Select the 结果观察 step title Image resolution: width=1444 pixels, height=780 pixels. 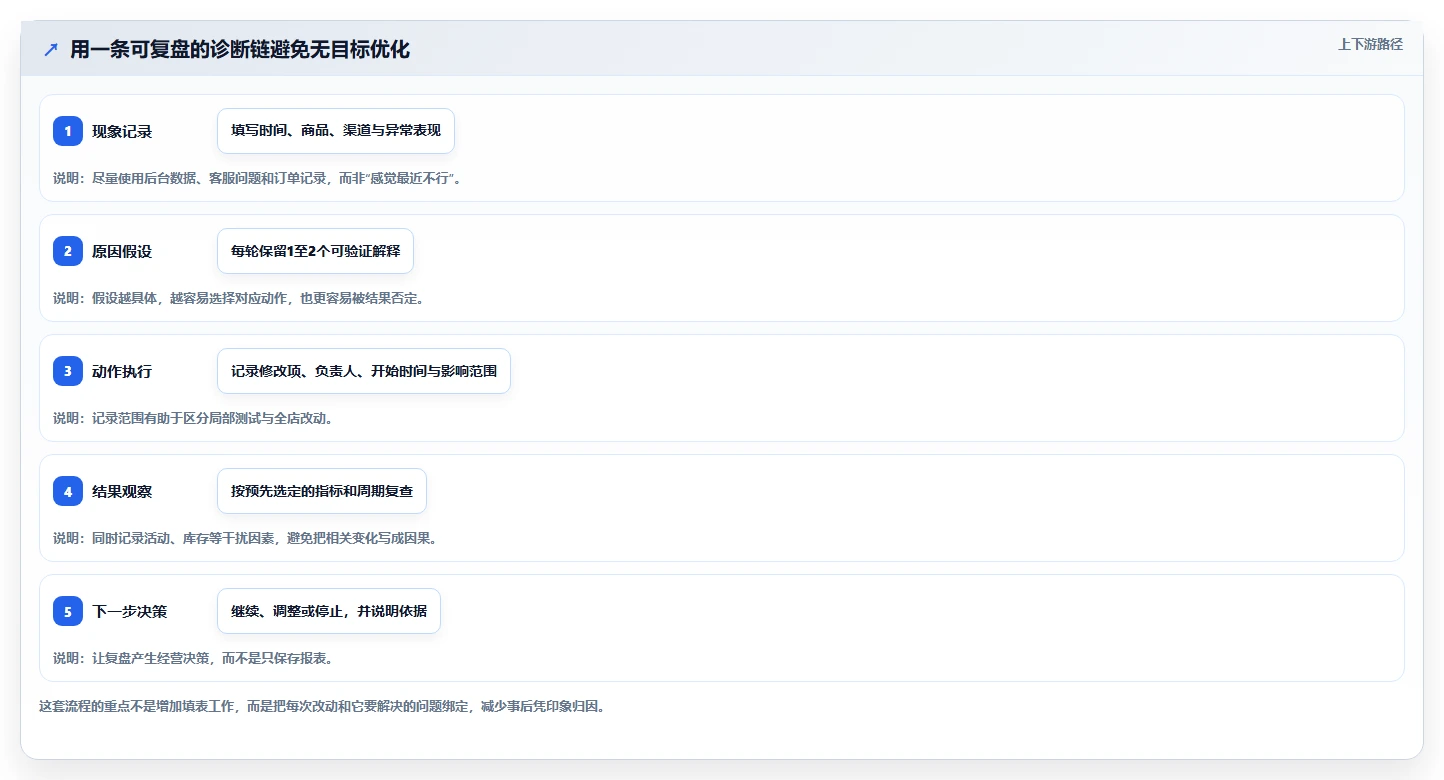[x=122, y=491]
